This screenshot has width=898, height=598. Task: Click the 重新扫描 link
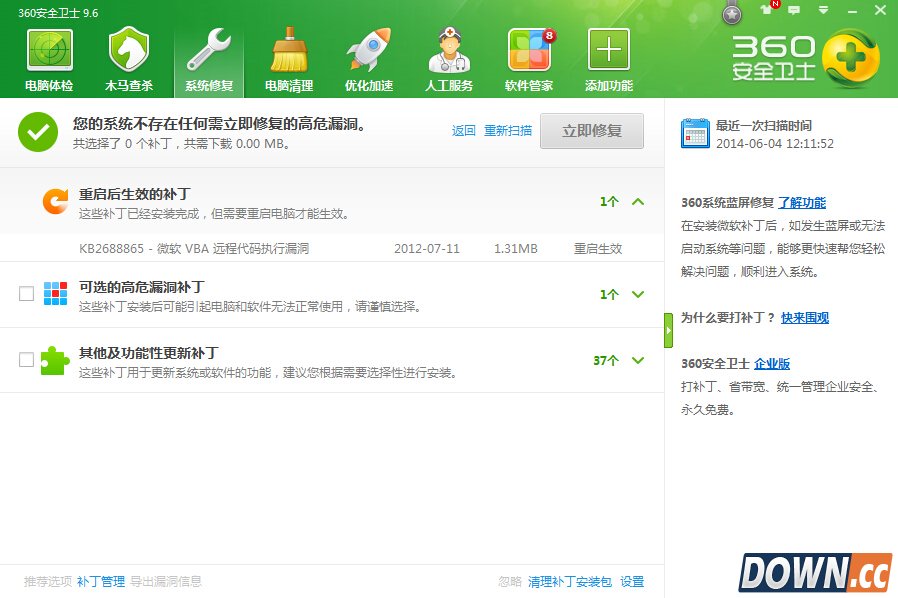click(x=508, y=131)
